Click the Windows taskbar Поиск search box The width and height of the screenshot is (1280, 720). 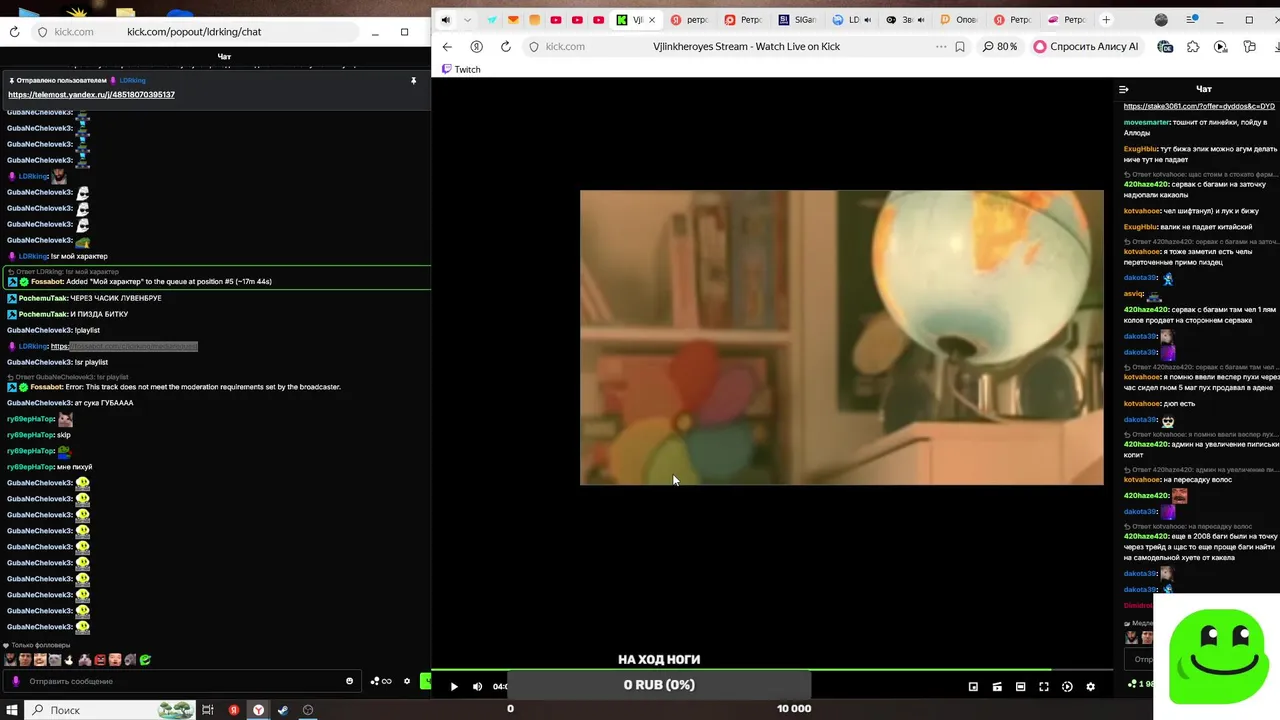(x=110, y=710)
